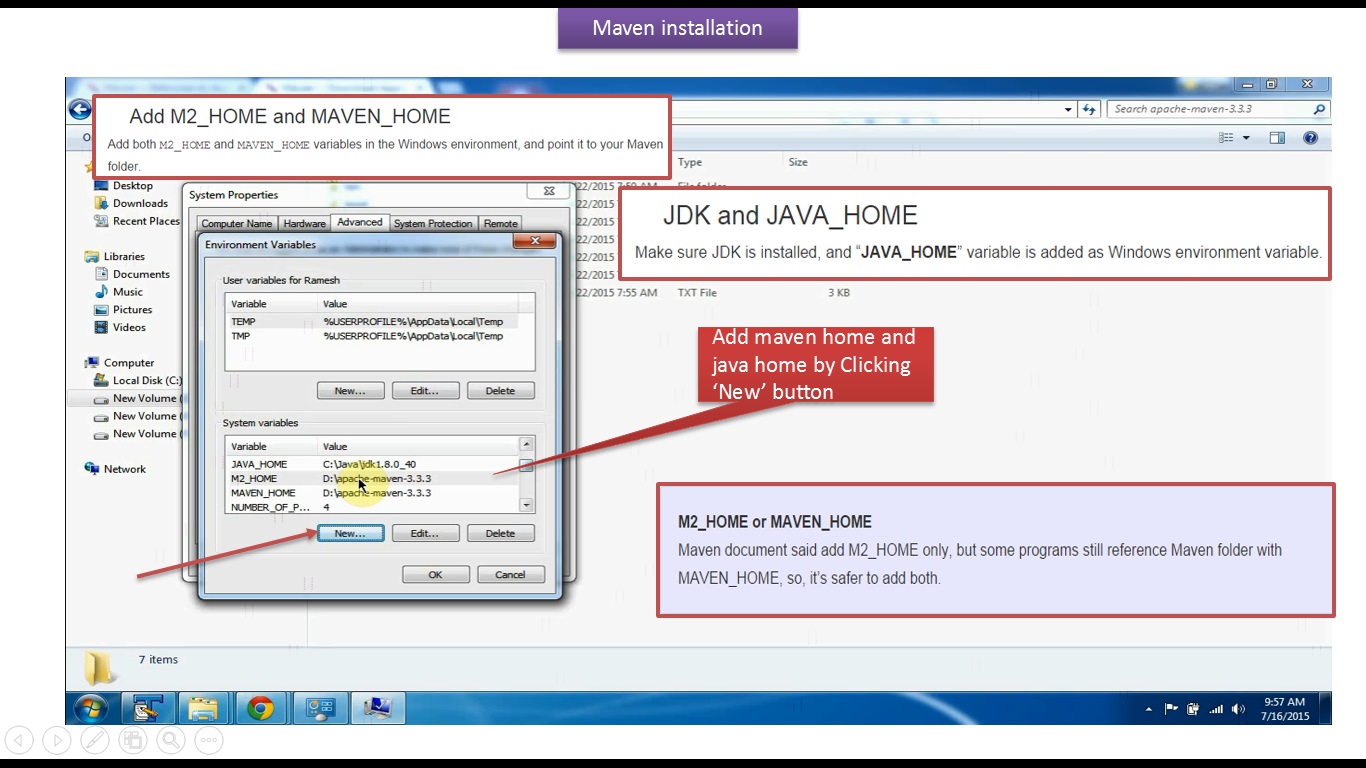The image size is (1366, 768).
Task: Open the Windows Start orb
Action: 90,709
